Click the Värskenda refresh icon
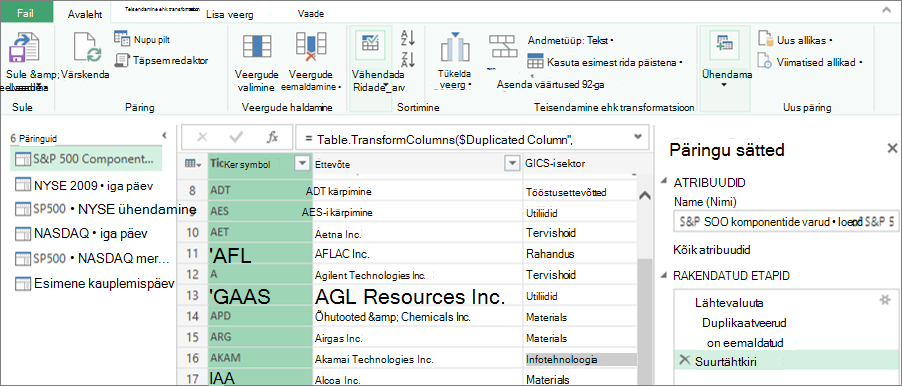This screenshot has width=902, height=386. [x=88, y=47]
